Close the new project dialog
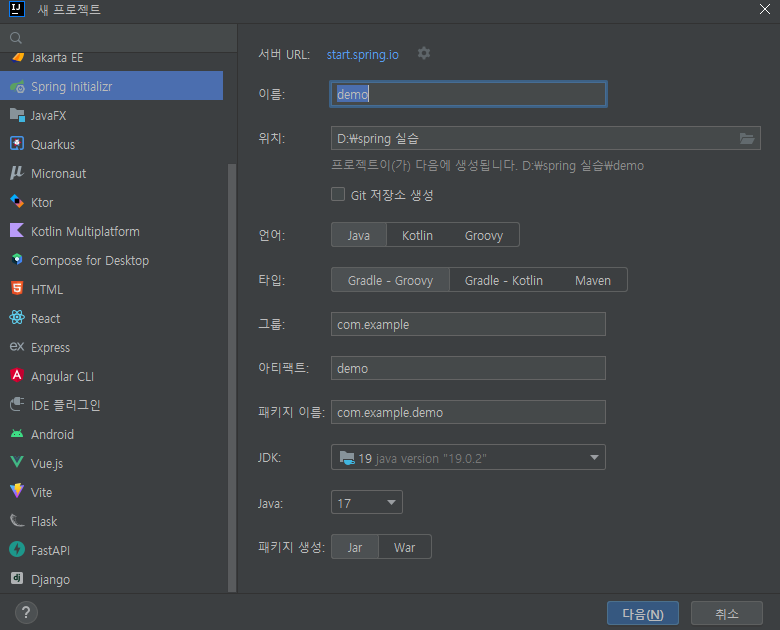 click(x=765, y=9)
